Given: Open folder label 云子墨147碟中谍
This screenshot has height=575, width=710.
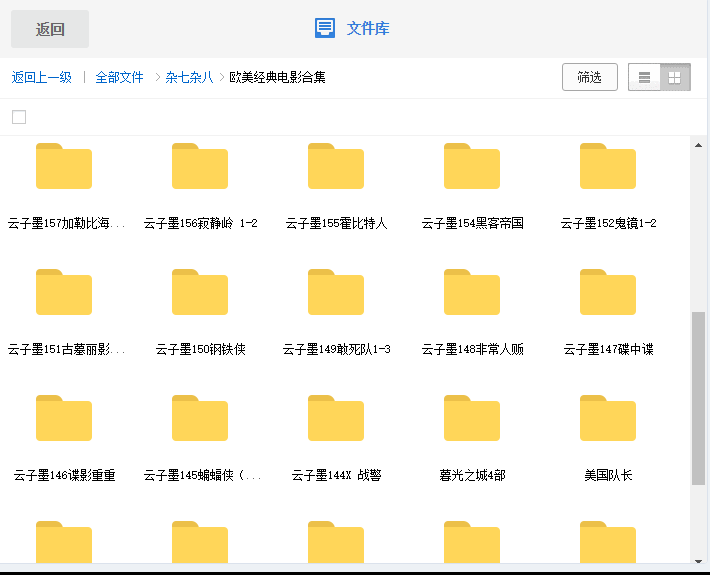Looking at the screenshot, I should (608, 349).
